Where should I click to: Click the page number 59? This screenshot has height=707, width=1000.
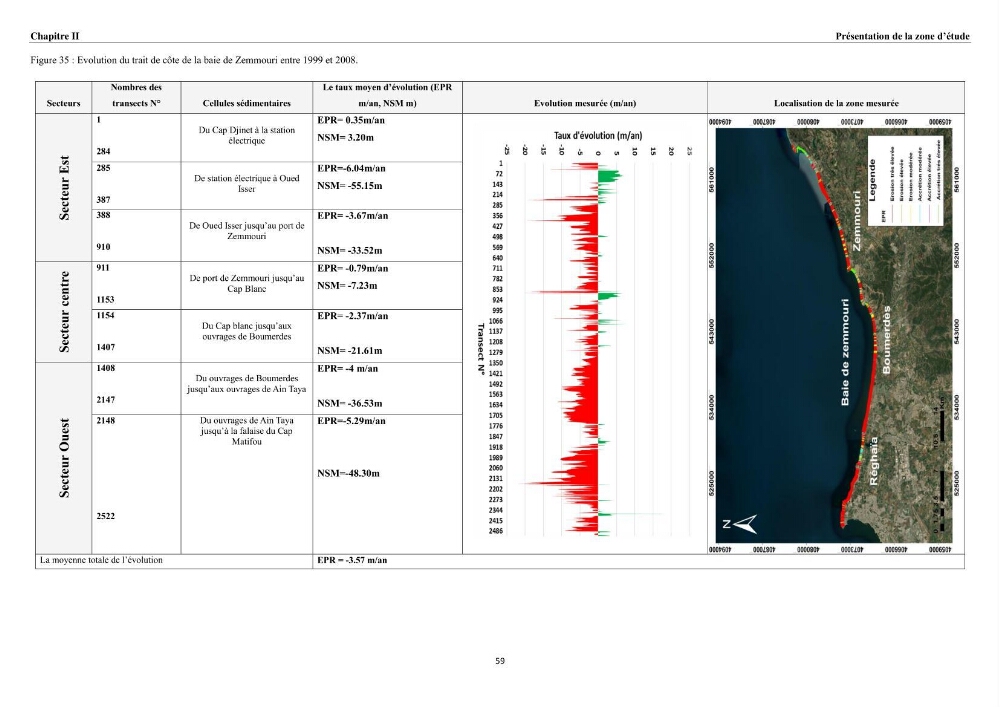coord(500,661)
